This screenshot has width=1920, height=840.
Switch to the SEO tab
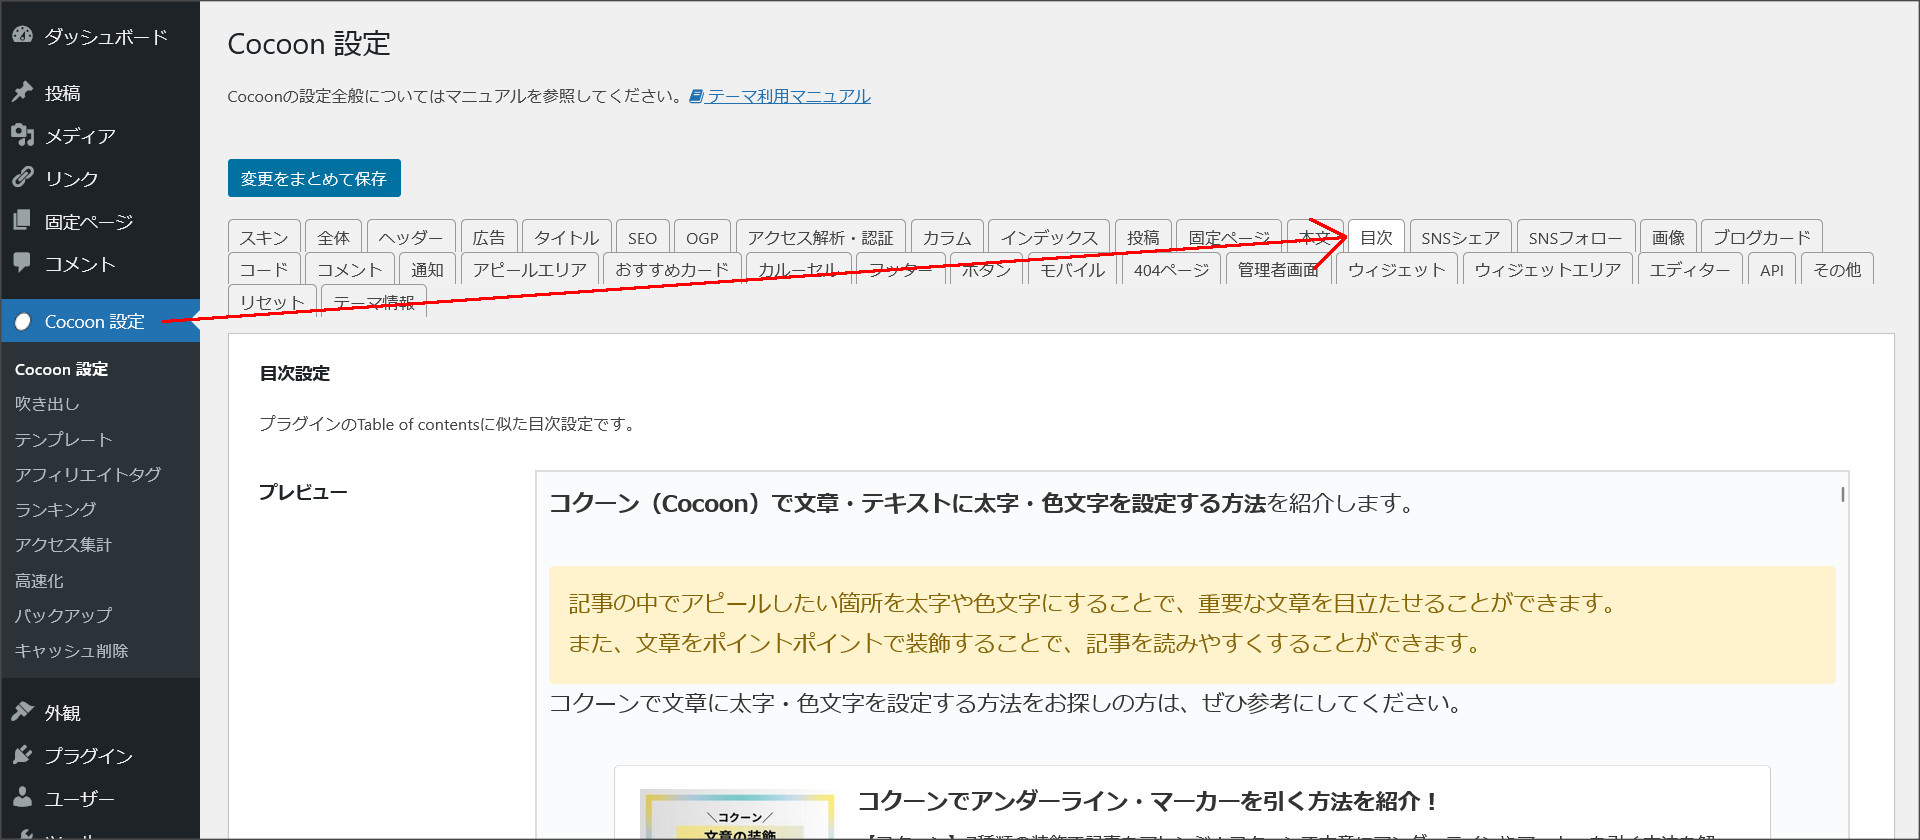[x=642, y=237]
